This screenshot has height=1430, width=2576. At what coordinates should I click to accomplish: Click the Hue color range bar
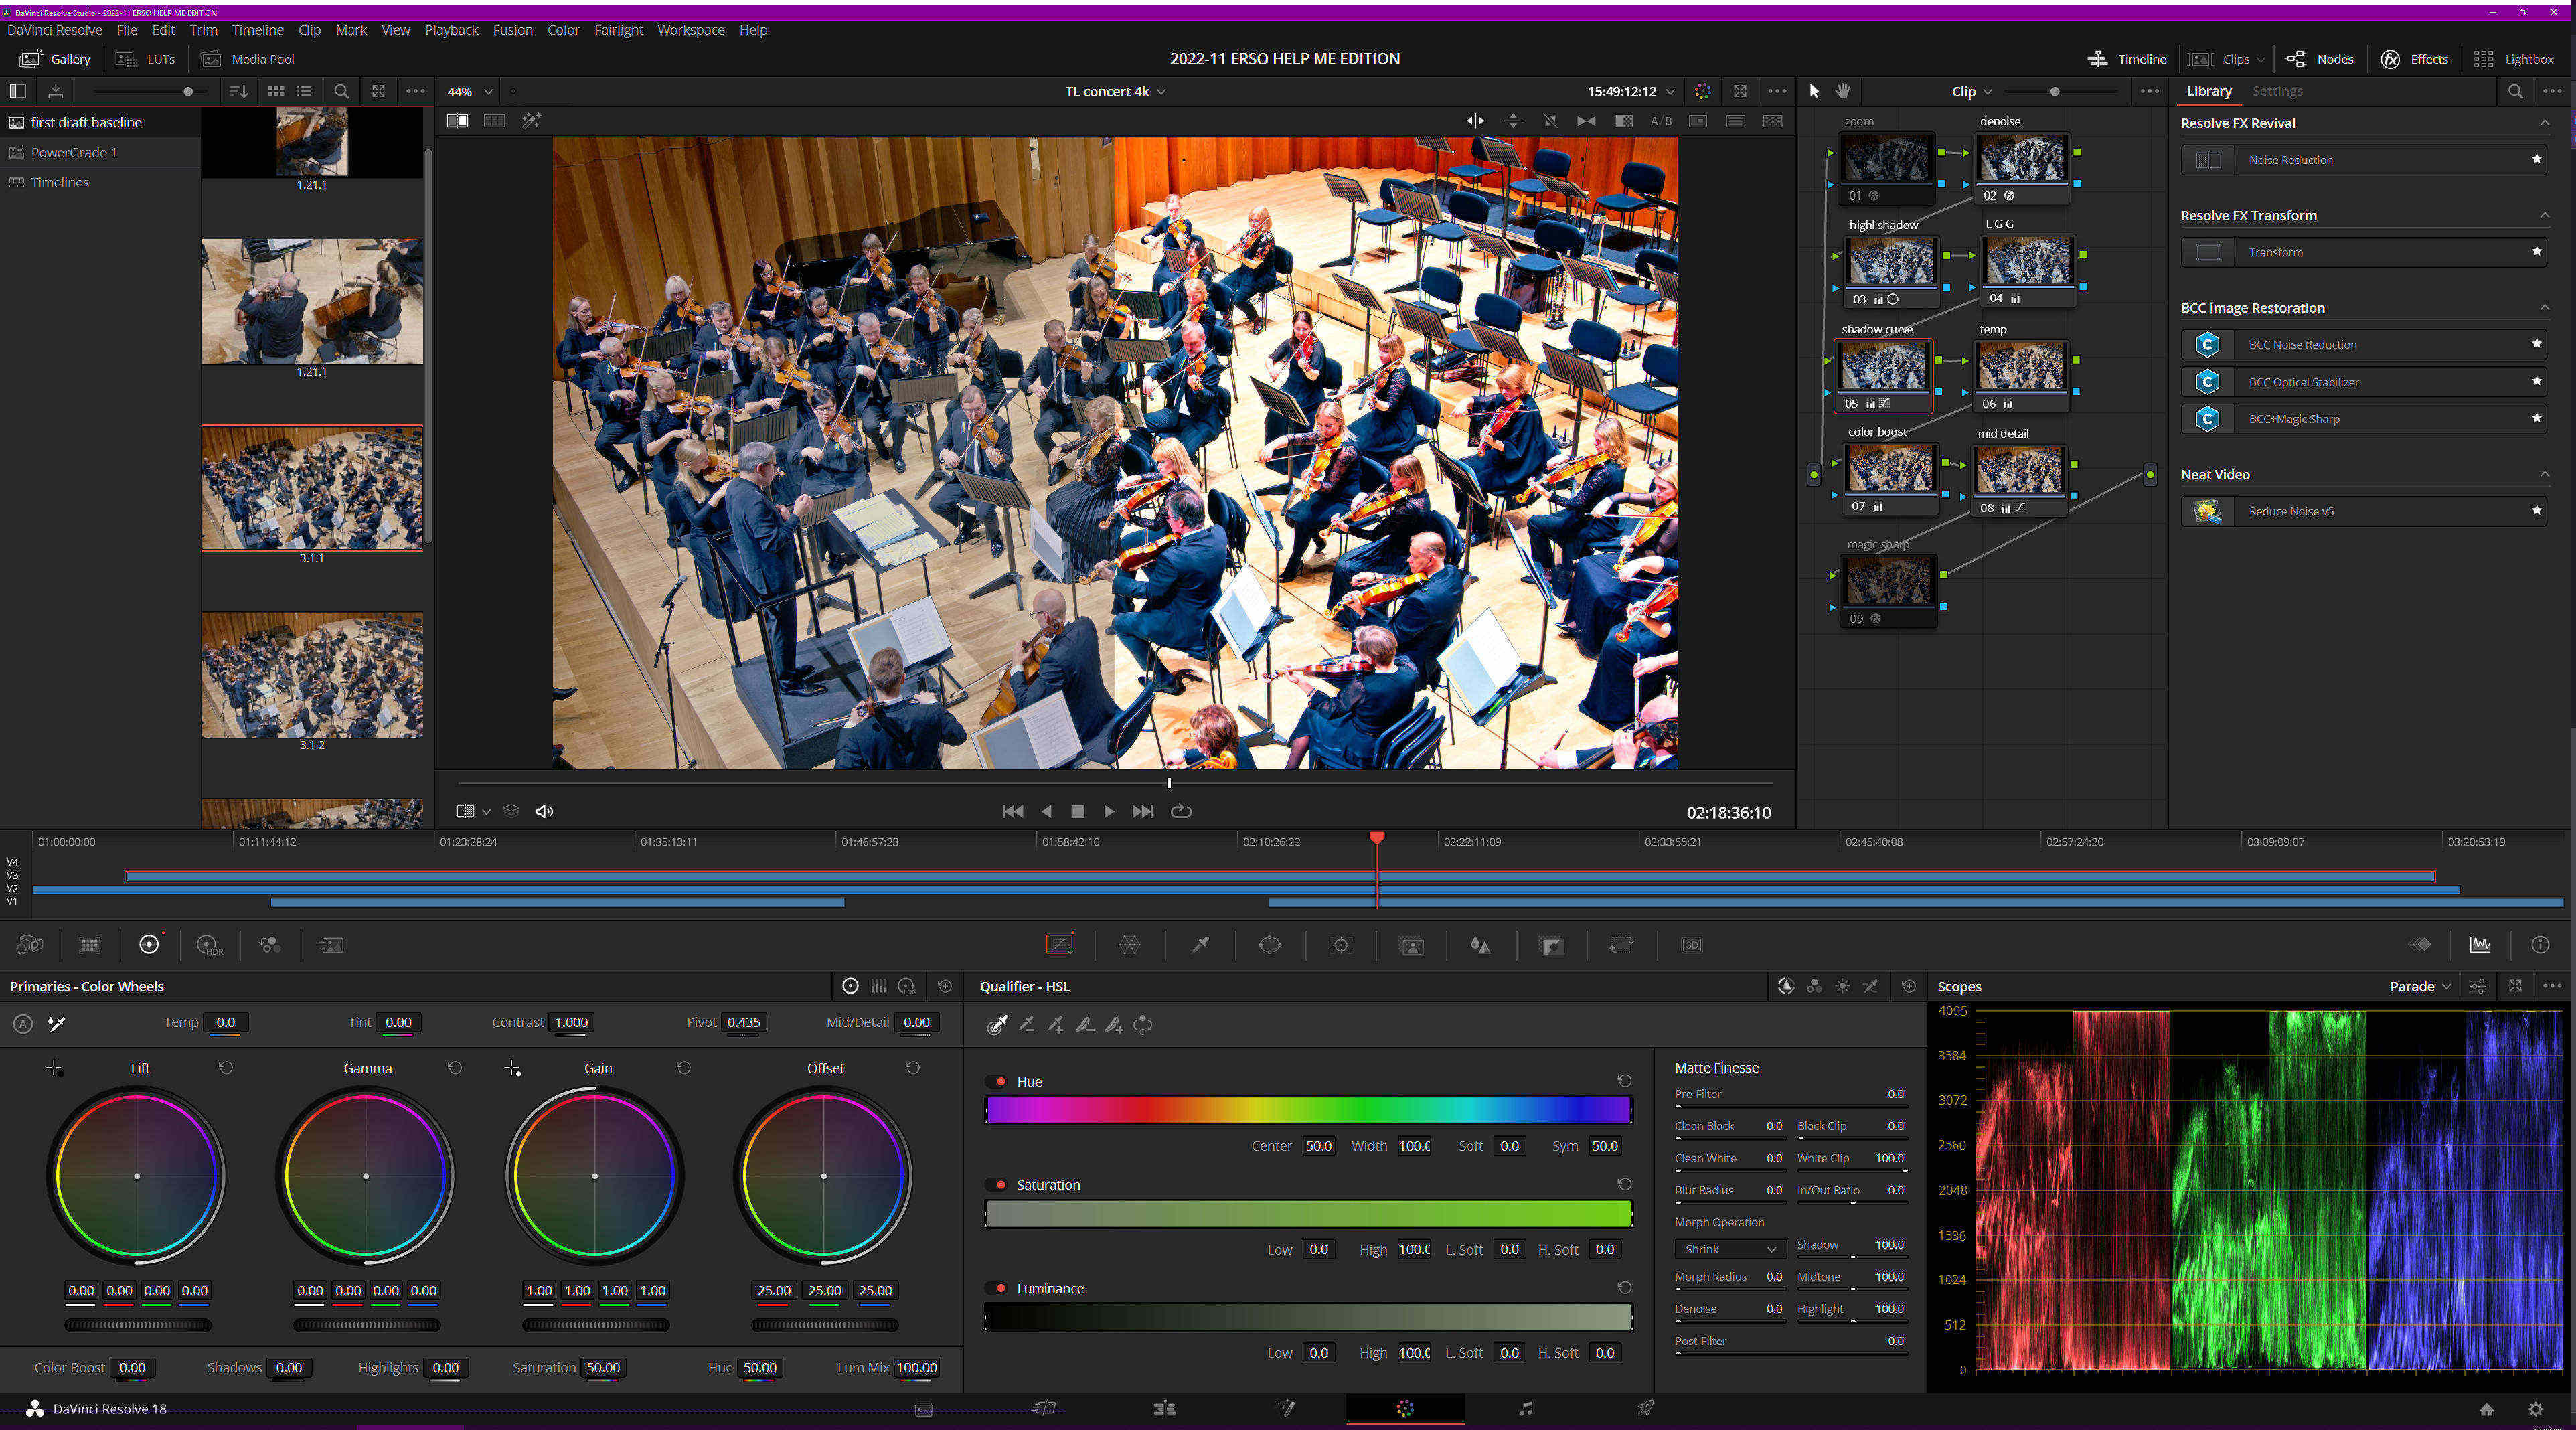click(1308, 1110)
